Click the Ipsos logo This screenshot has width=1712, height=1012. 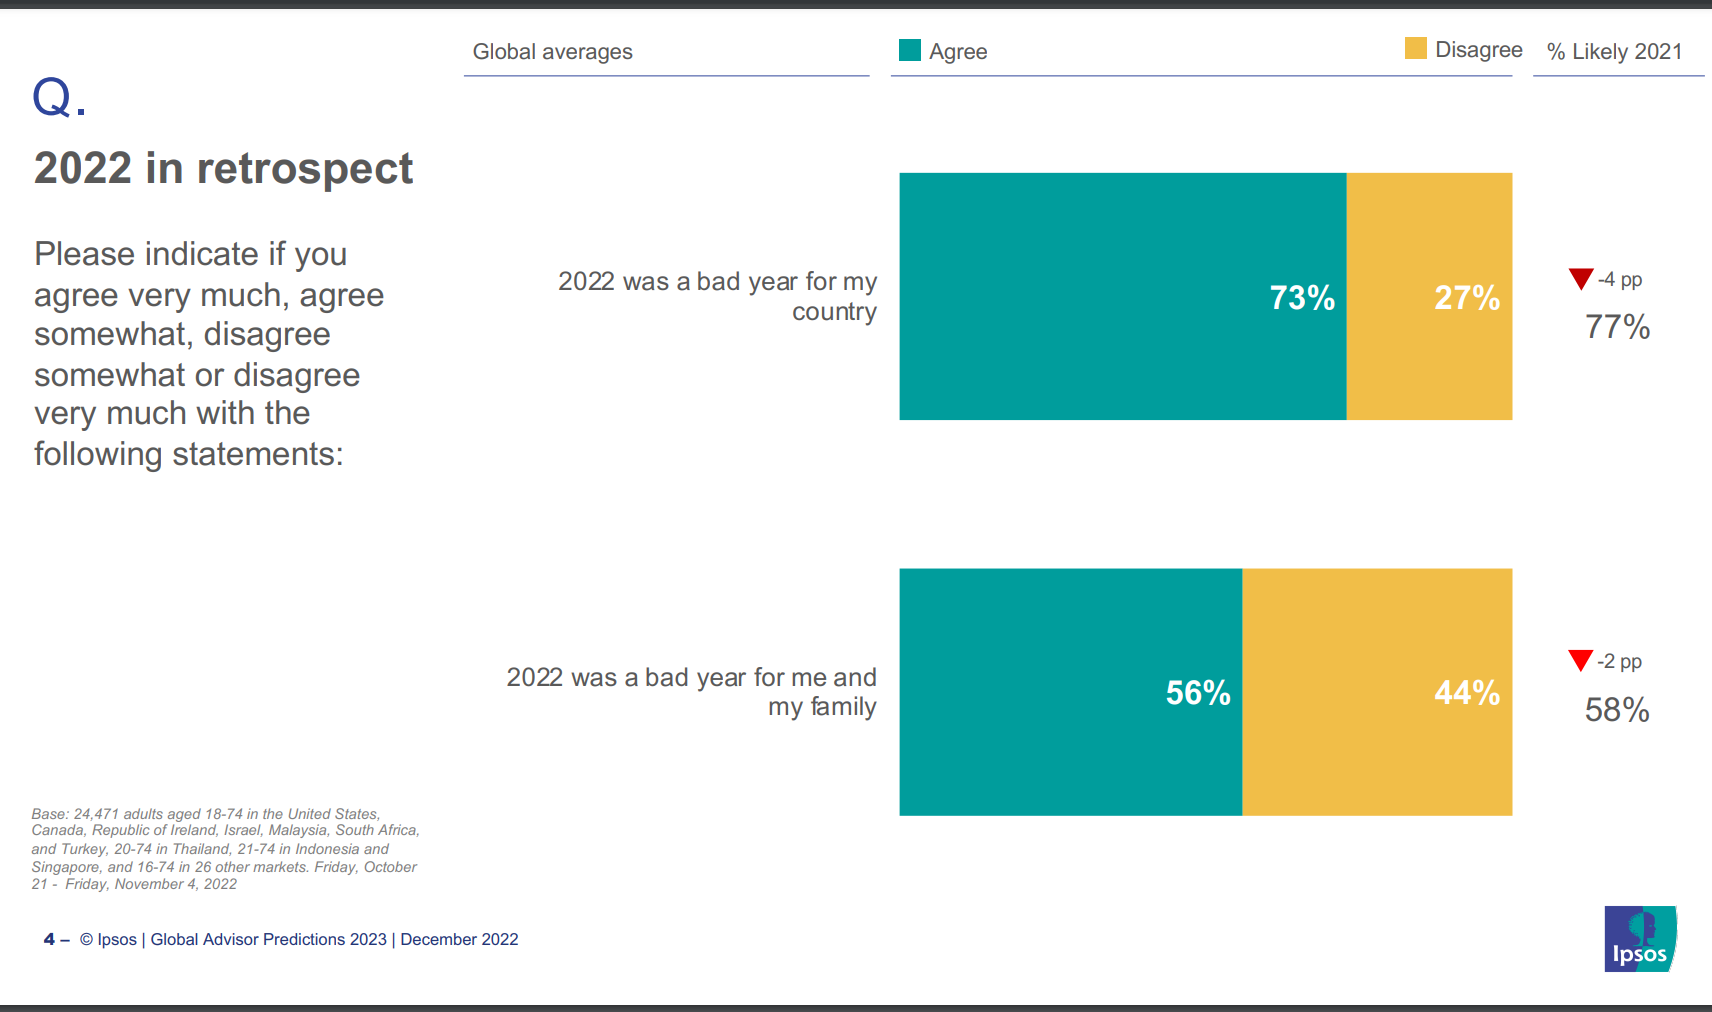click(x=1640, y=938)
